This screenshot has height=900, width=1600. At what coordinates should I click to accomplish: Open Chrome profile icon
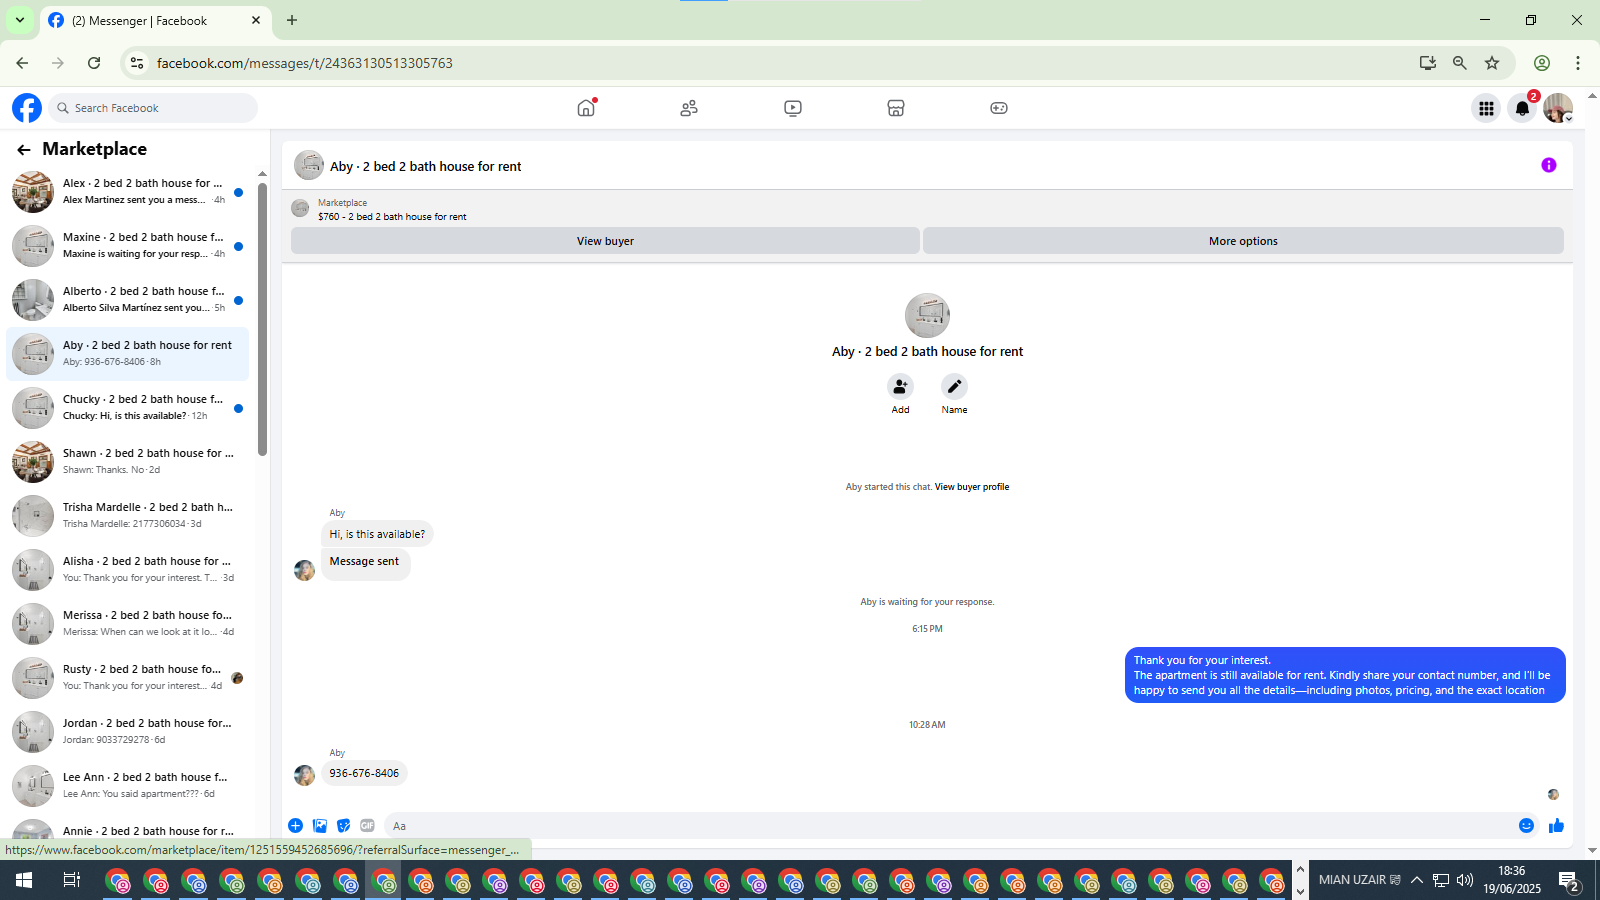[1542, 63]
